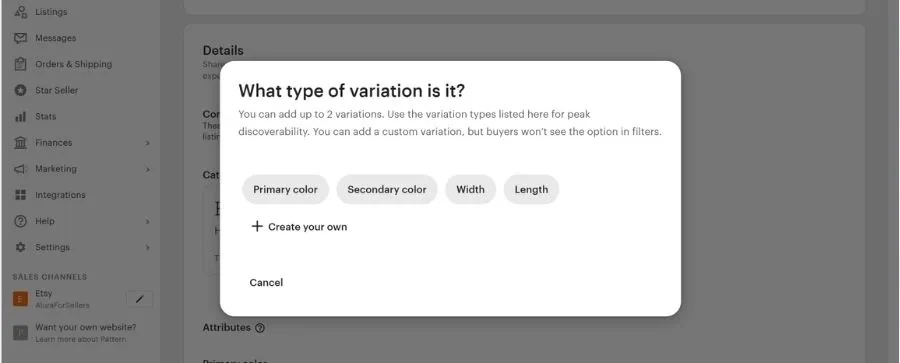Click the Attributes help question icon
The height and width of the screenshot is (363, 900).
click(260, 328)
